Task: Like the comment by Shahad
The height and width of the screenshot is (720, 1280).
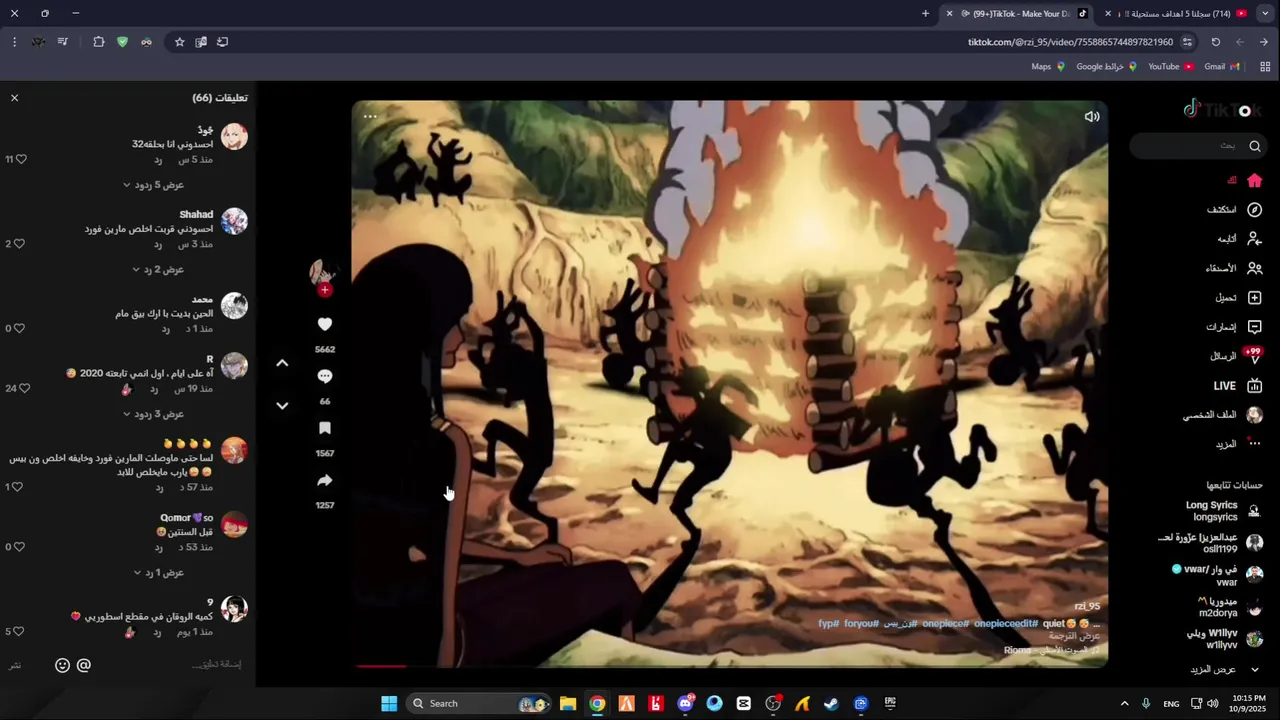Action: 18,244
